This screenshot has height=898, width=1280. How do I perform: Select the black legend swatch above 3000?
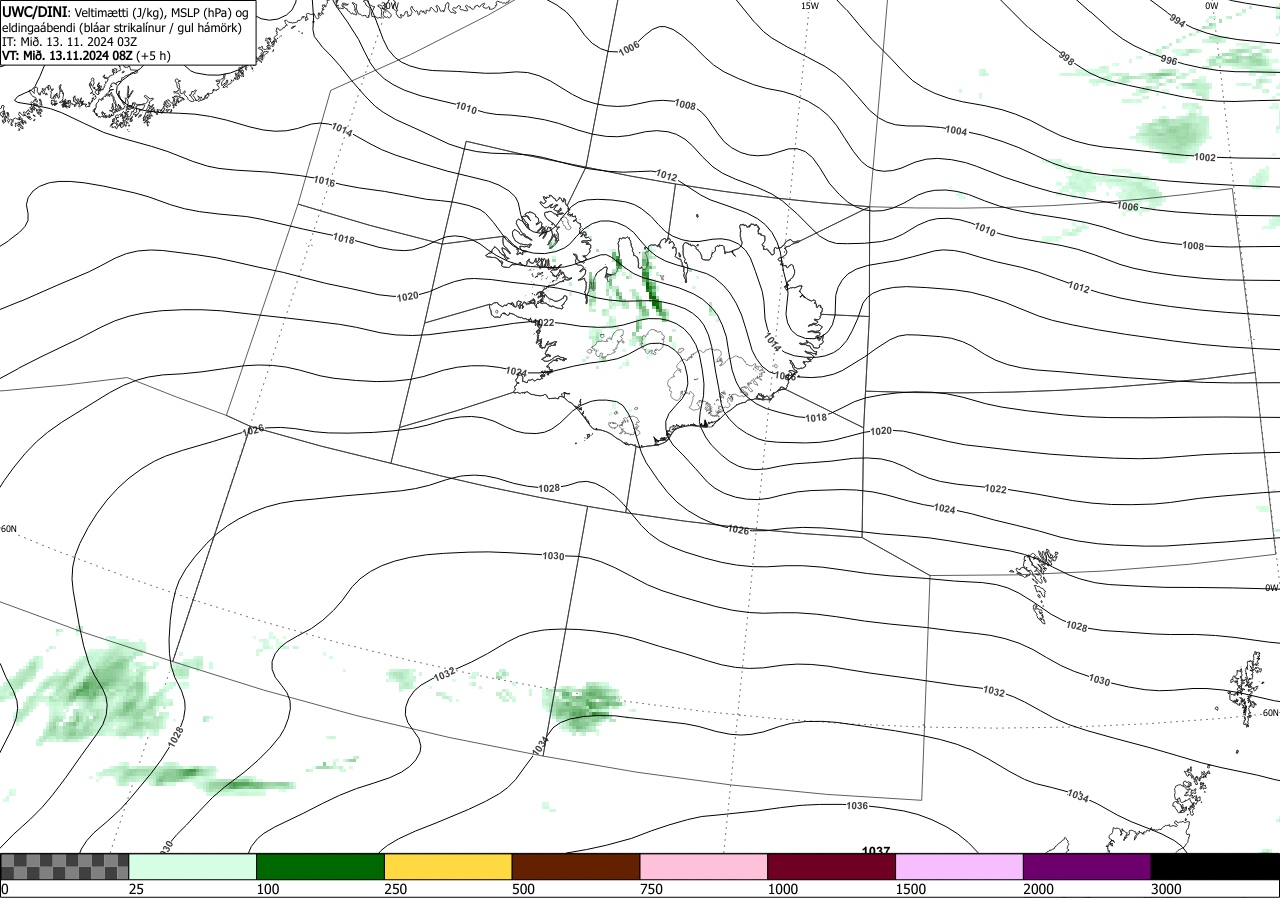pyautogui.click(x=1215, y=866)
